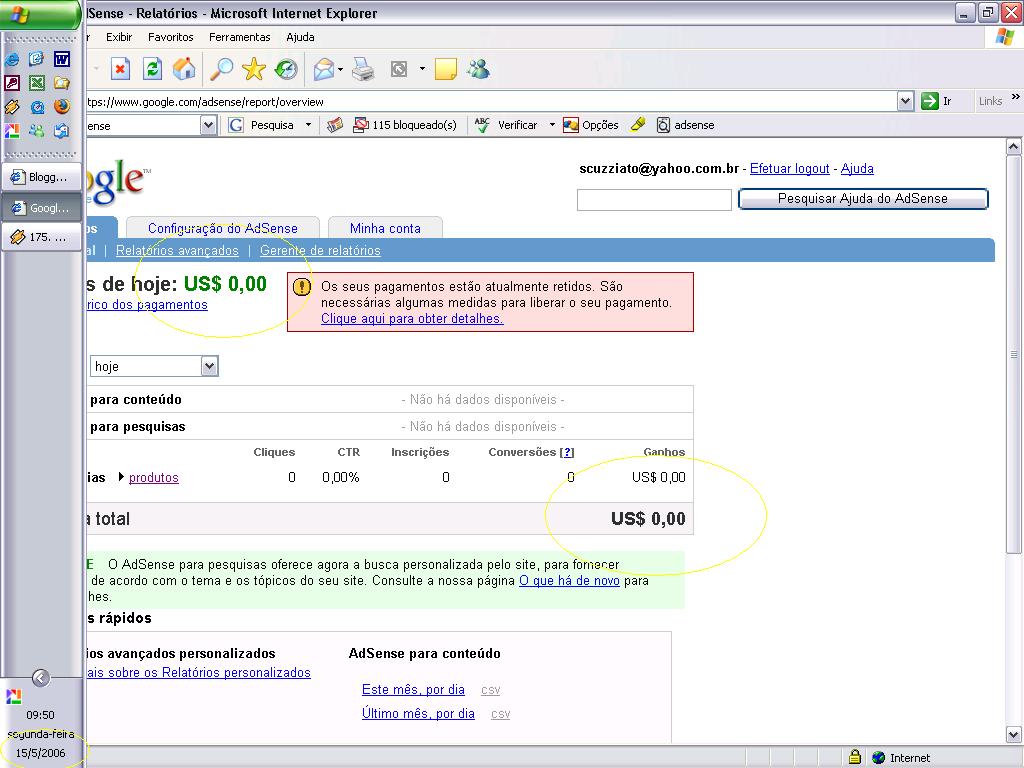Click the yellow note icon in the toolbar
Image resolution: width=1024 pixels, height=768 pixels.
click(445, 69)
